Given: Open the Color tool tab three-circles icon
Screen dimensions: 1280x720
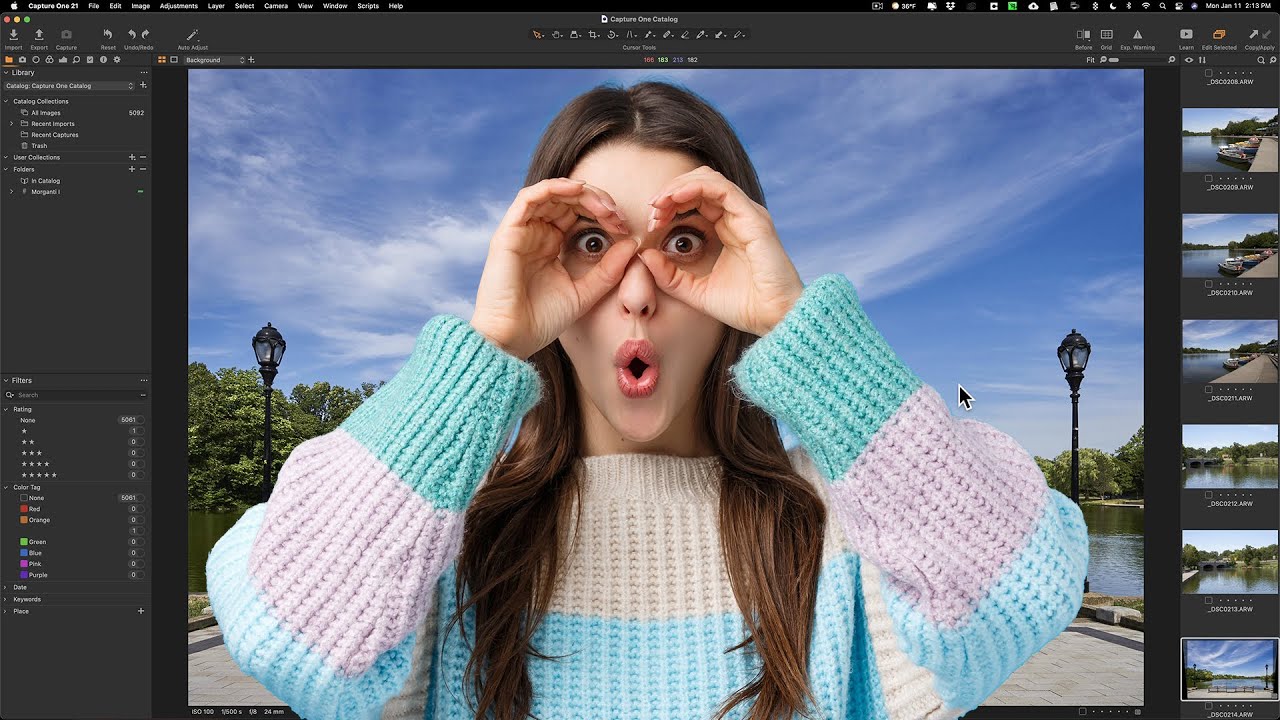Looking at the screenshot, I should coord(50,60).
